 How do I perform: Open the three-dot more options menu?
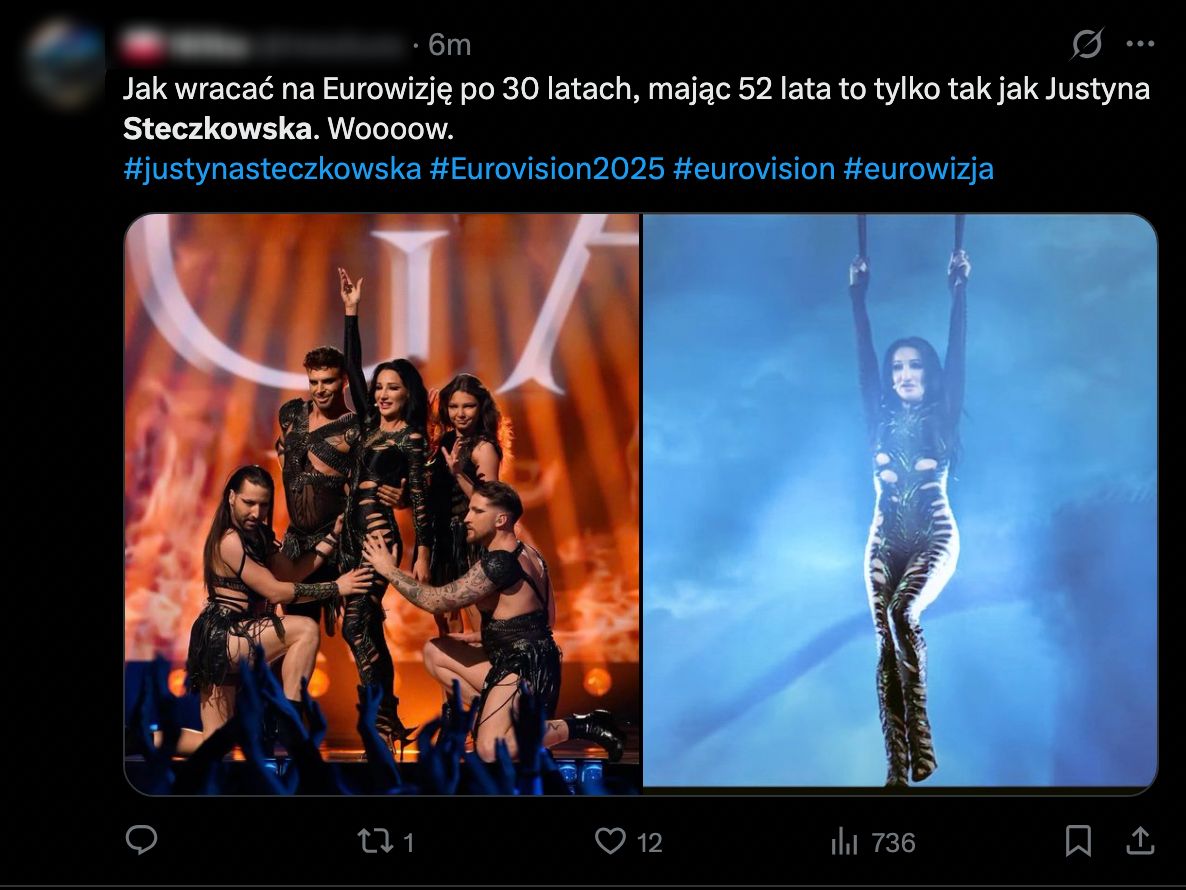click(1140, 44)
